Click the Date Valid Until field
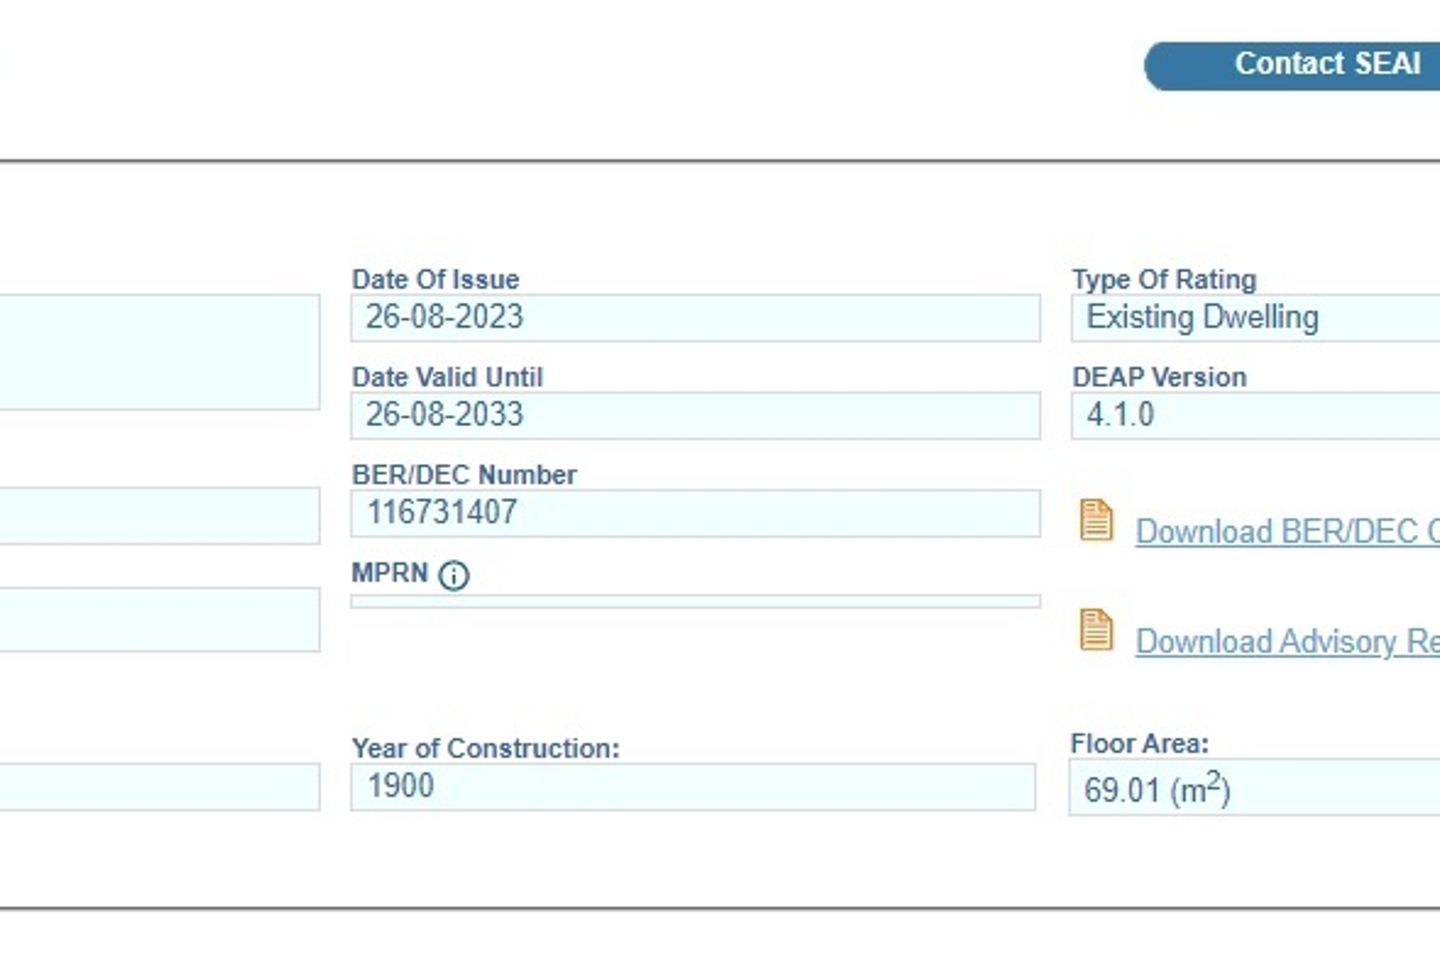The height and width of the screenshot is (960, 1440). (x=695, y=415)
